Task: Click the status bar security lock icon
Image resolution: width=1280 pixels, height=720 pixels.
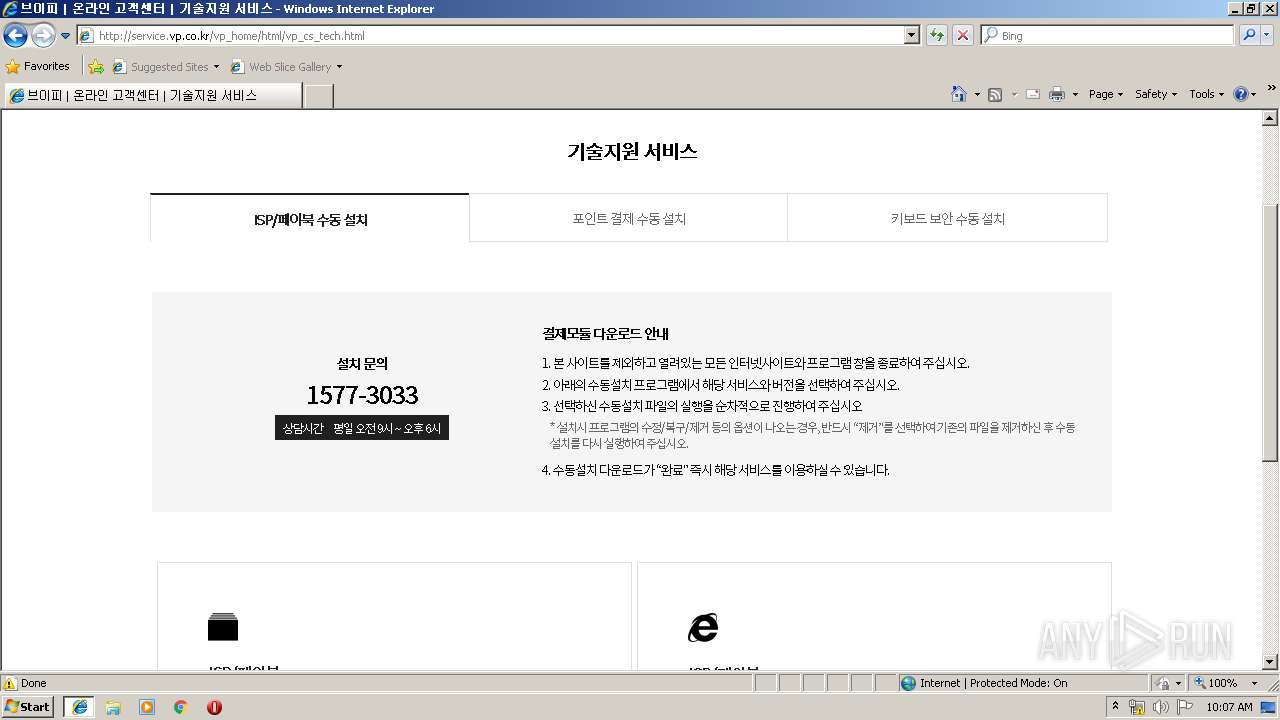Action: coord(1164,683)
